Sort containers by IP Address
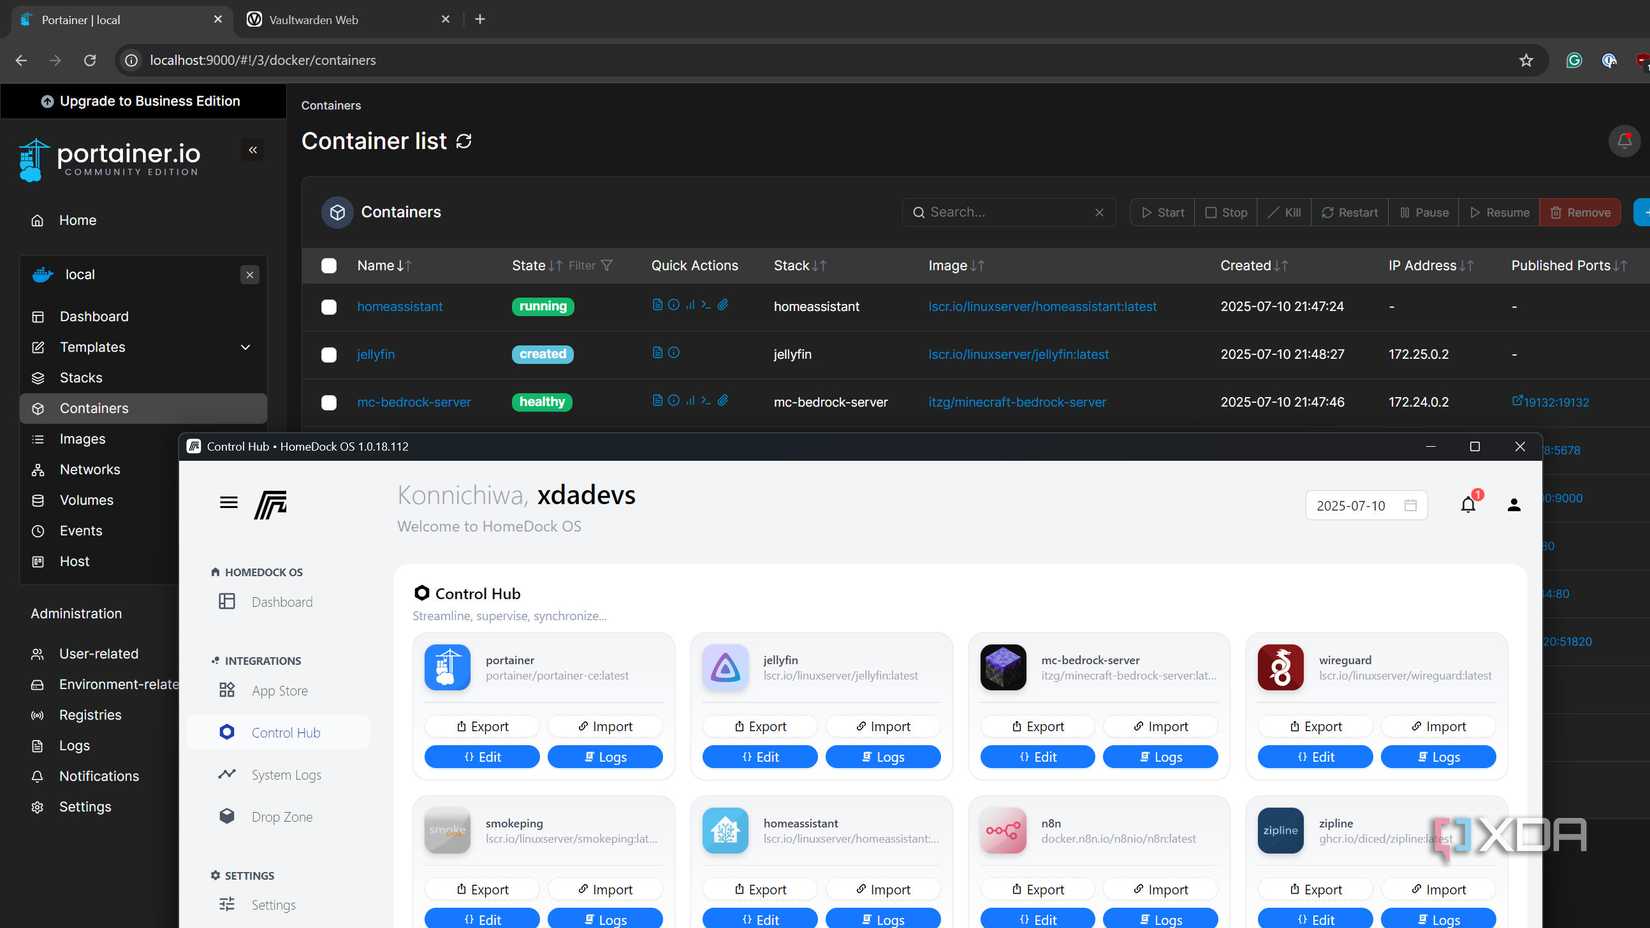Screen dimensions: 1650x928 1431,265
